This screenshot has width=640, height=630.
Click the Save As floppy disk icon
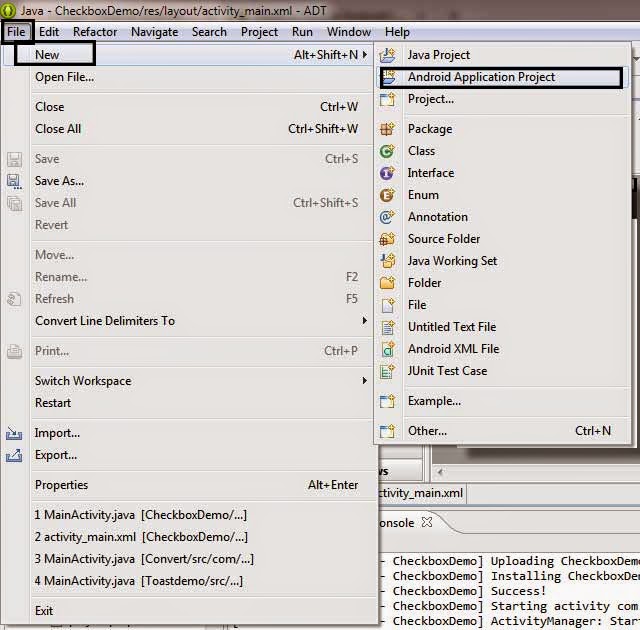point(14,181)
